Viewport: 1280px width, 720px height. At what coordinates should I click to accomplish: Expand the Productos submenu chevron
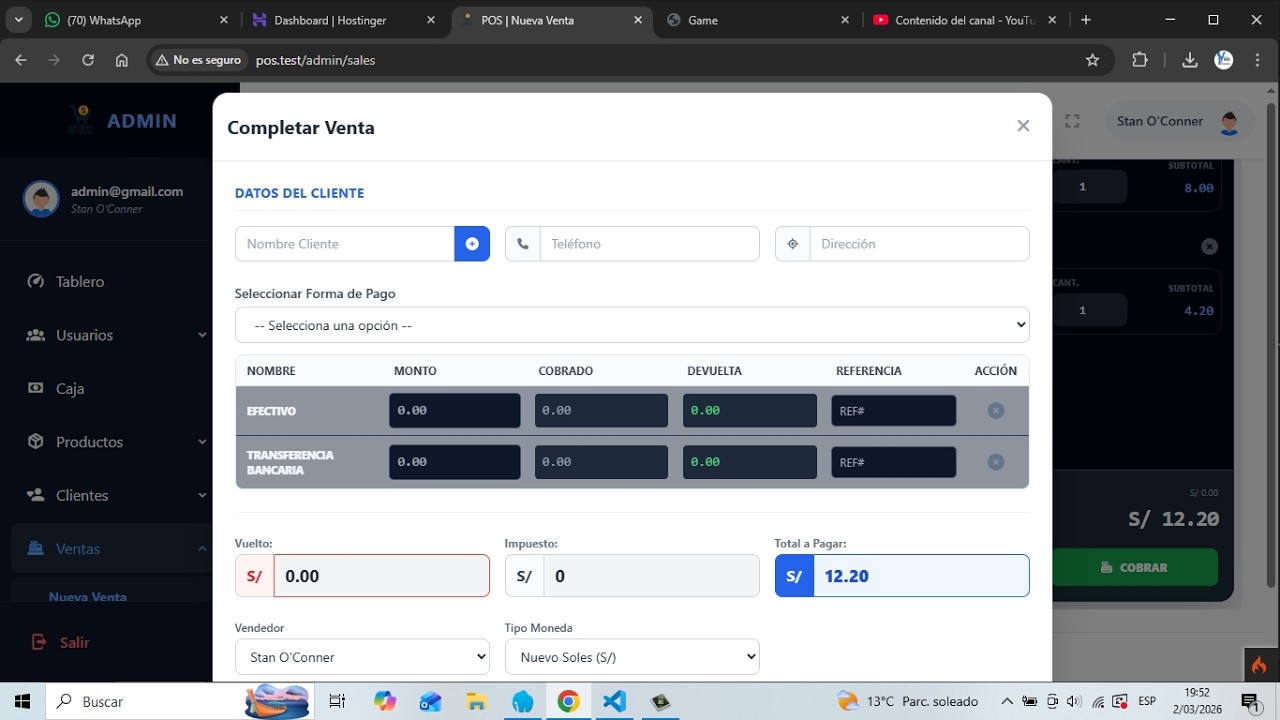pyautogui.click(x=202, y=442)
